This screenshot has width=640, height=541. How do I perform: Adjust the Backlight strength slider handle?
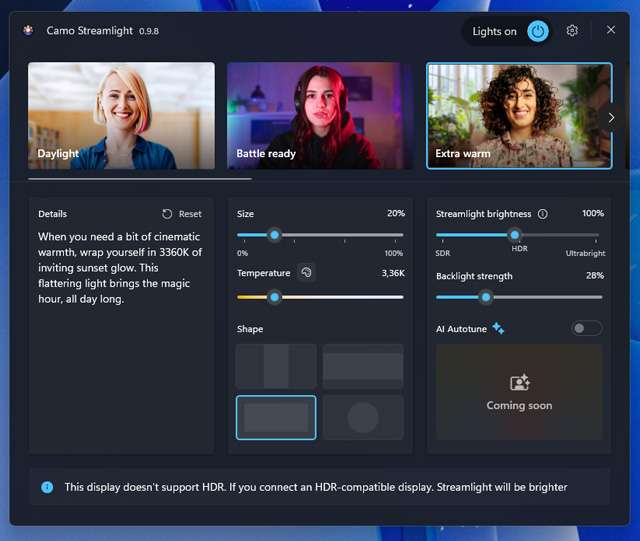tap(486, 297)
